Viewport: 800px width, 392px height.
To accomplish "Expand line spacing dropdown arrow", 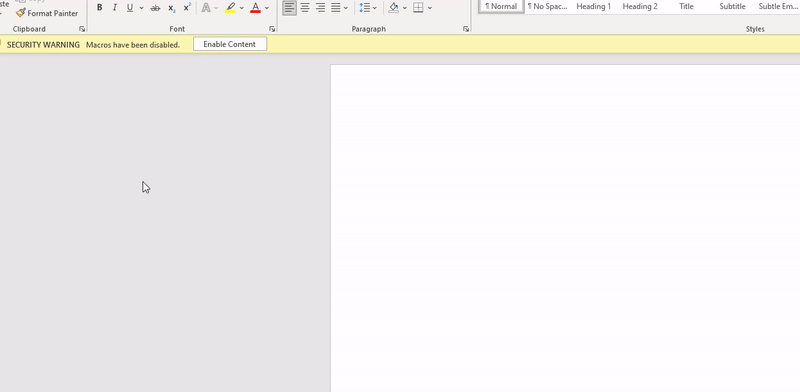I will coord(375,8).
